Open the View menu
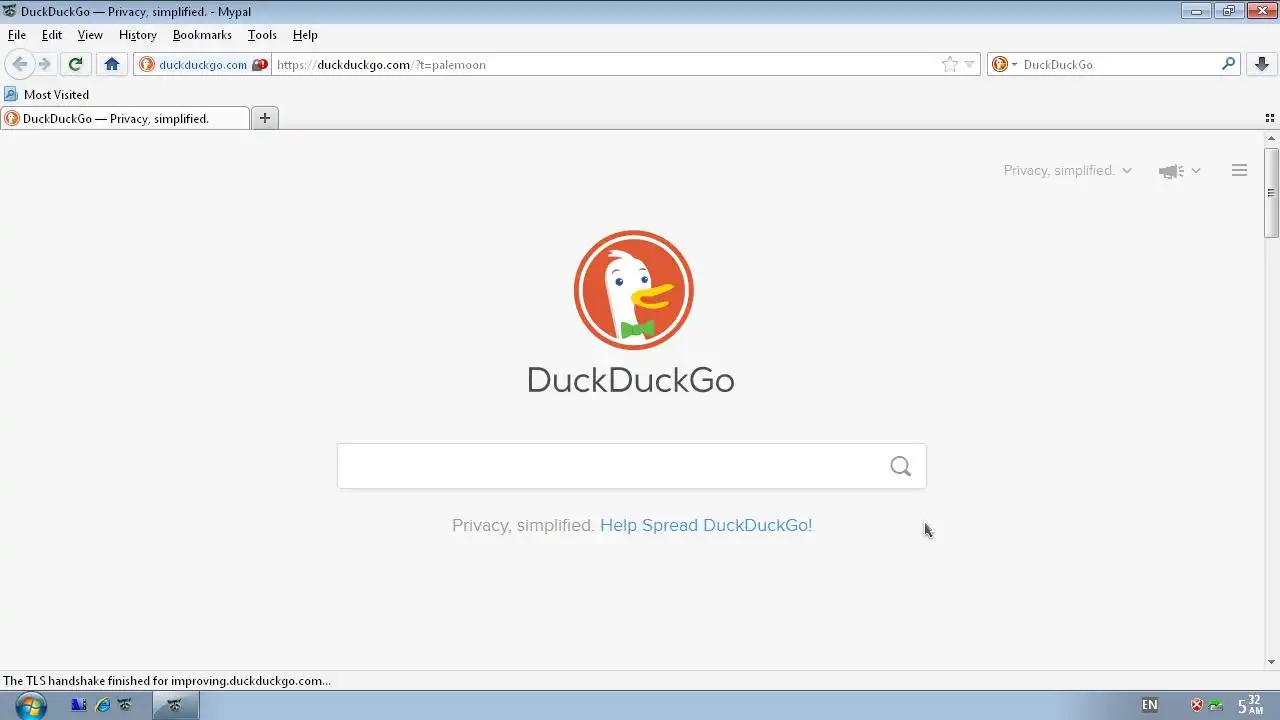The width and height of the screenshot is (1280, 720). point(90,35)
